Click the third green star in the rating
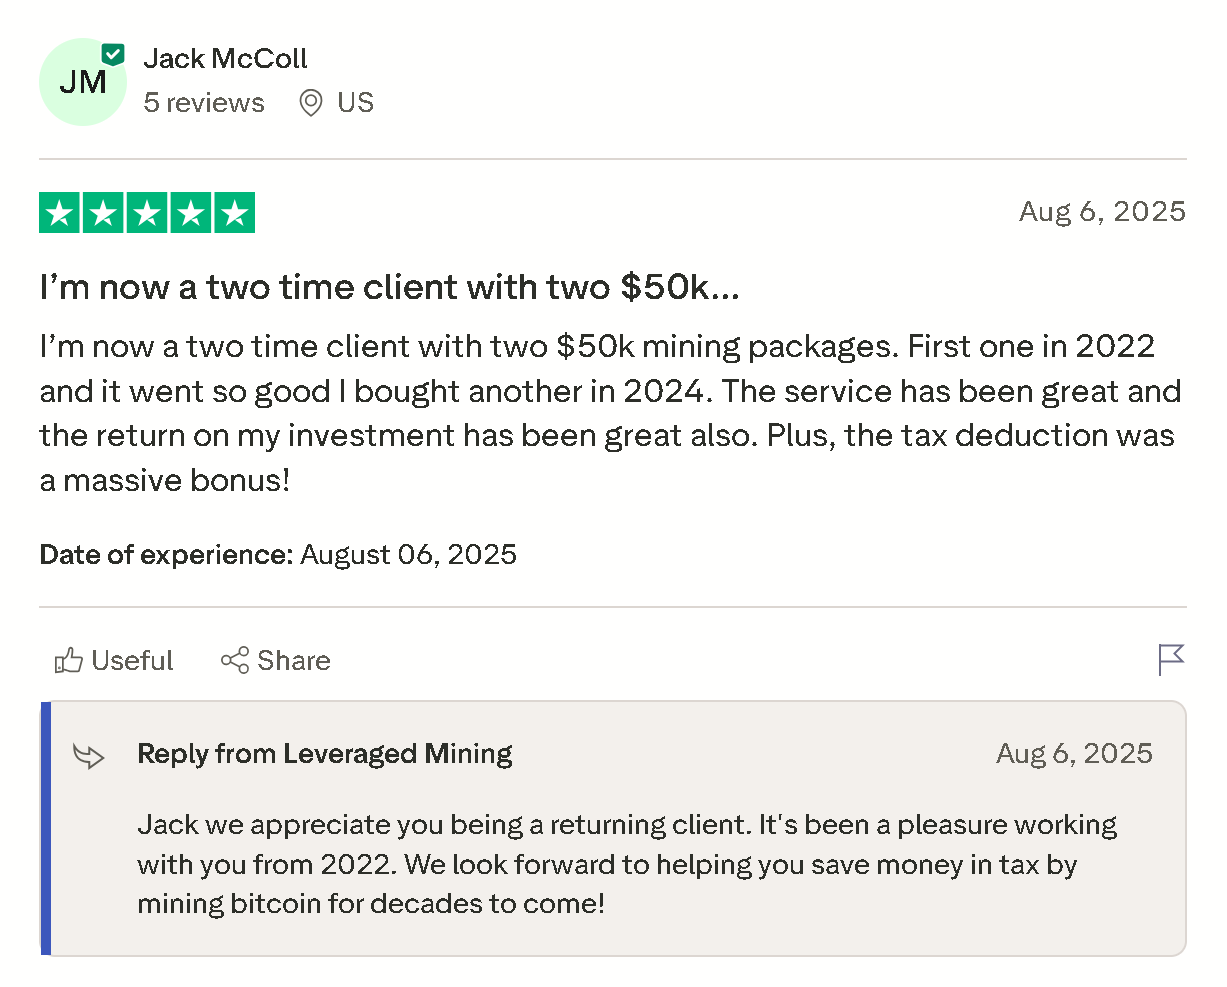The width and height of the screenshot is (1227, 987). (x=147, y=213)
